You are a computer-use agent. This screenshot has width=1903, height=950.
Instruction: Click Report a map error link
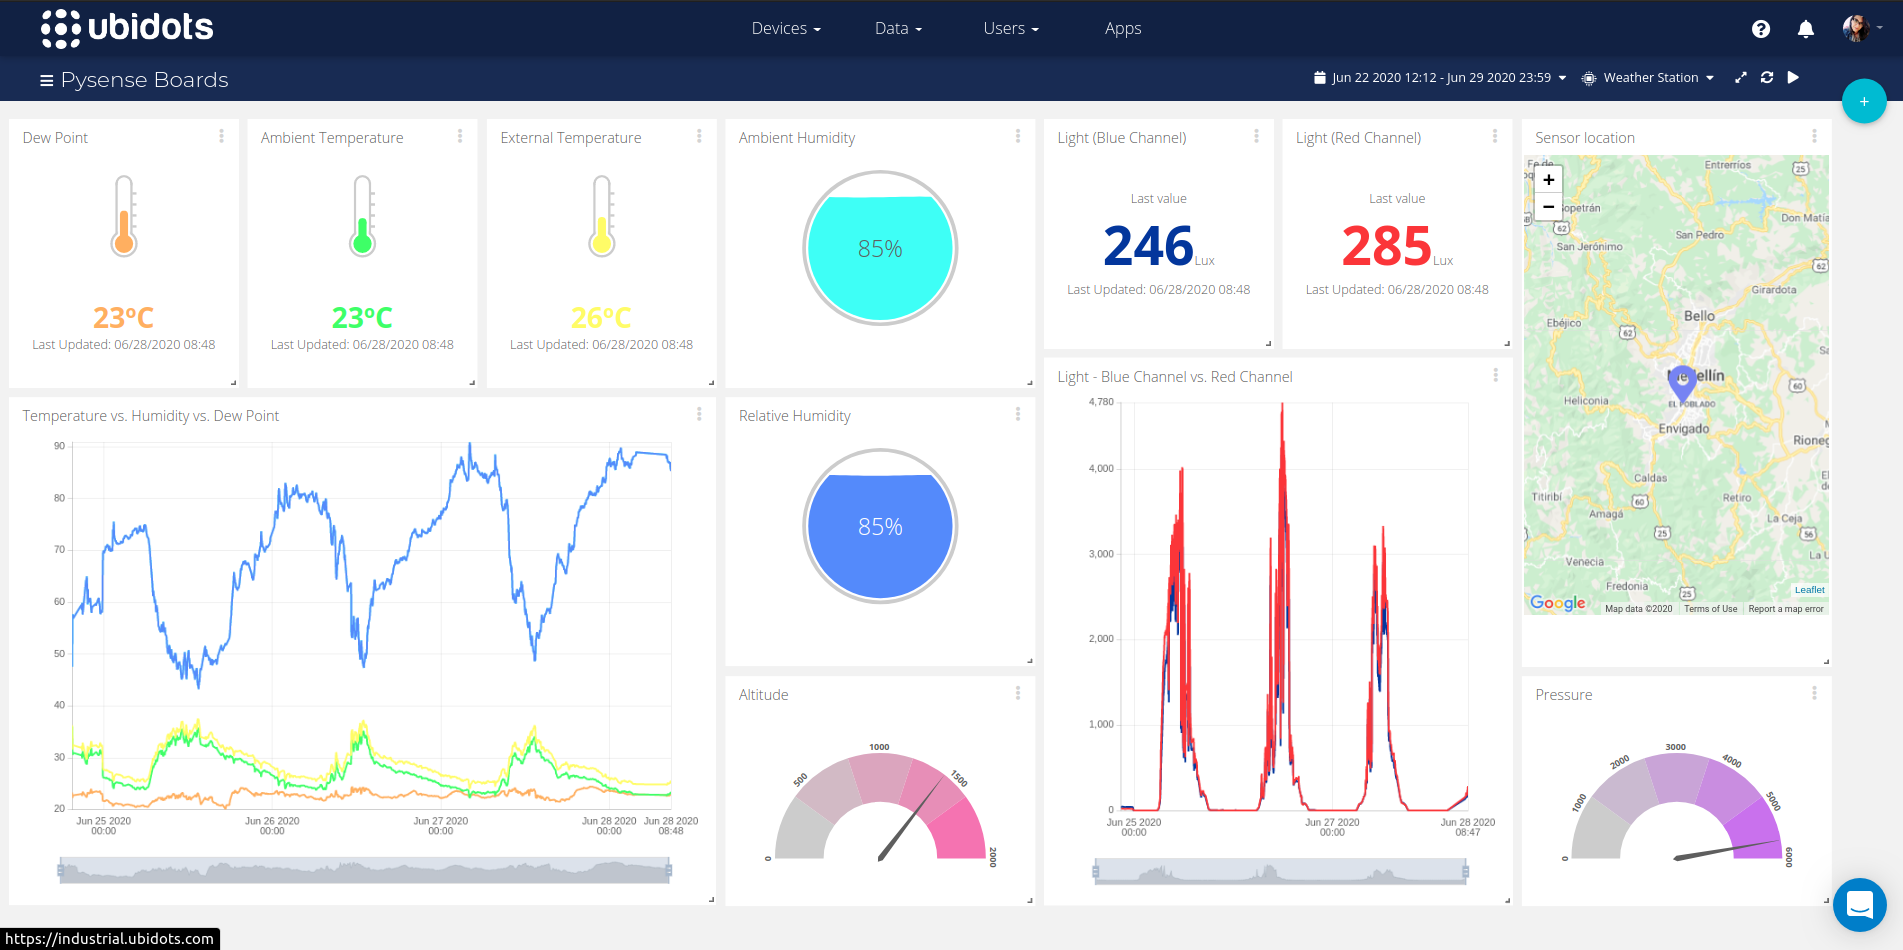tap(1786, 609)
